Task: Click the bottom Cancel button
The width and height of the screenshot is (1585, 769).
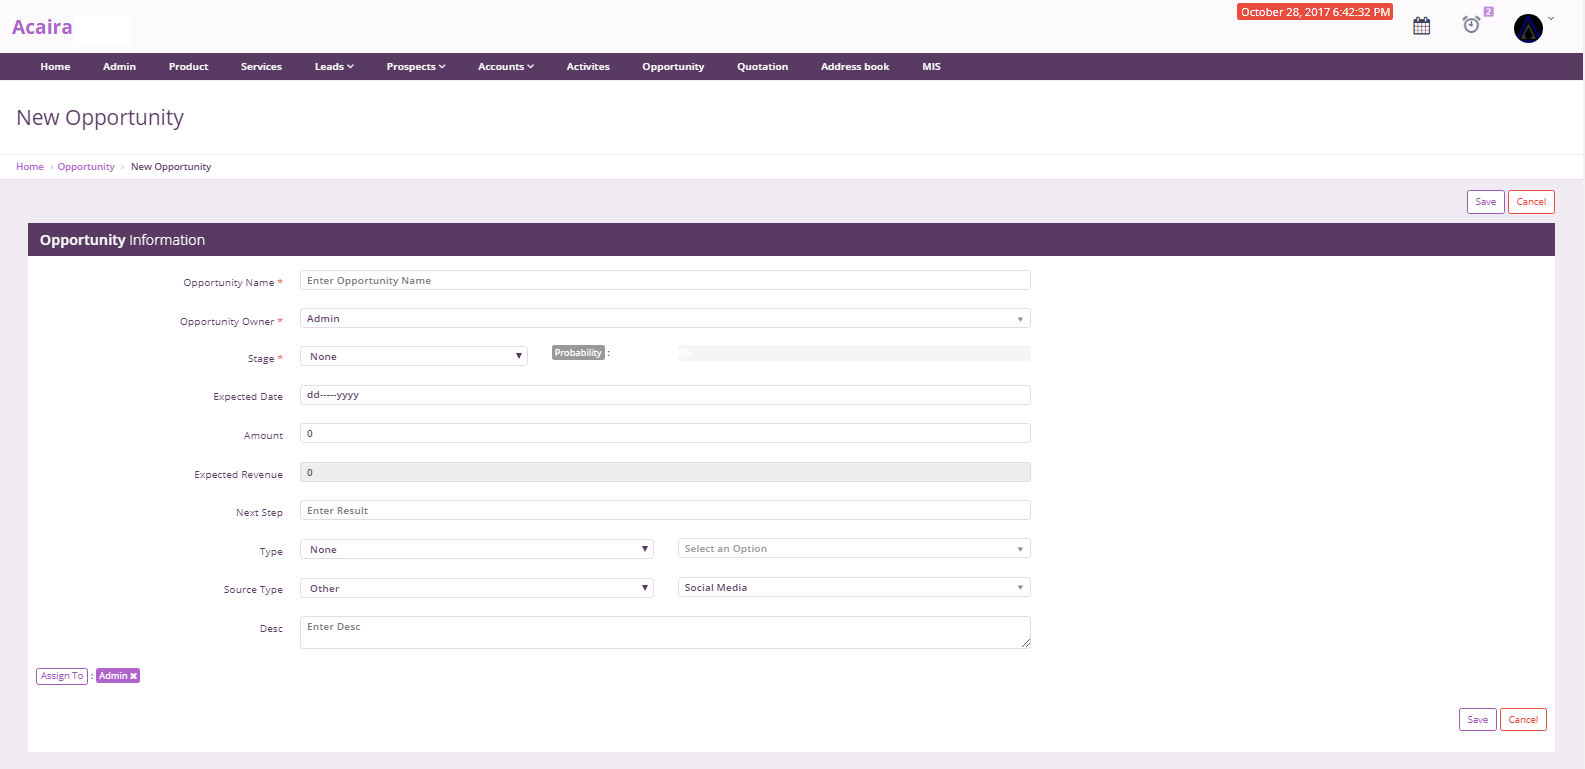Action: tap(1522, 720)
